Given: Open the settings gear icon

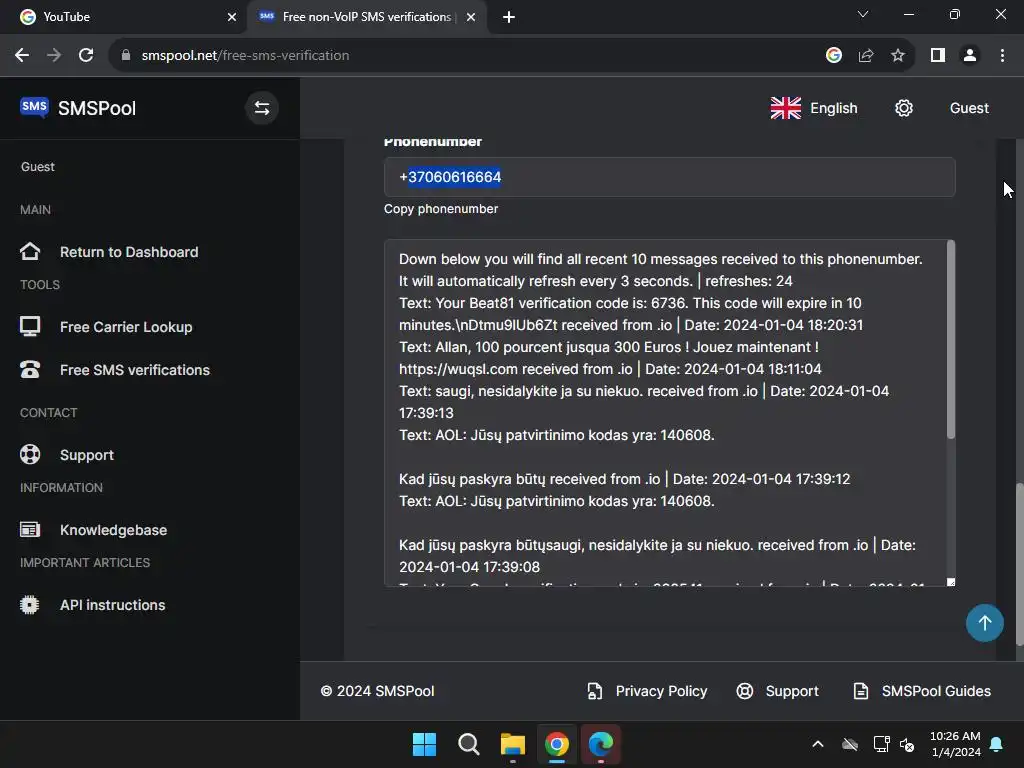Looking at the screenshot, I should tap(904, 108).
